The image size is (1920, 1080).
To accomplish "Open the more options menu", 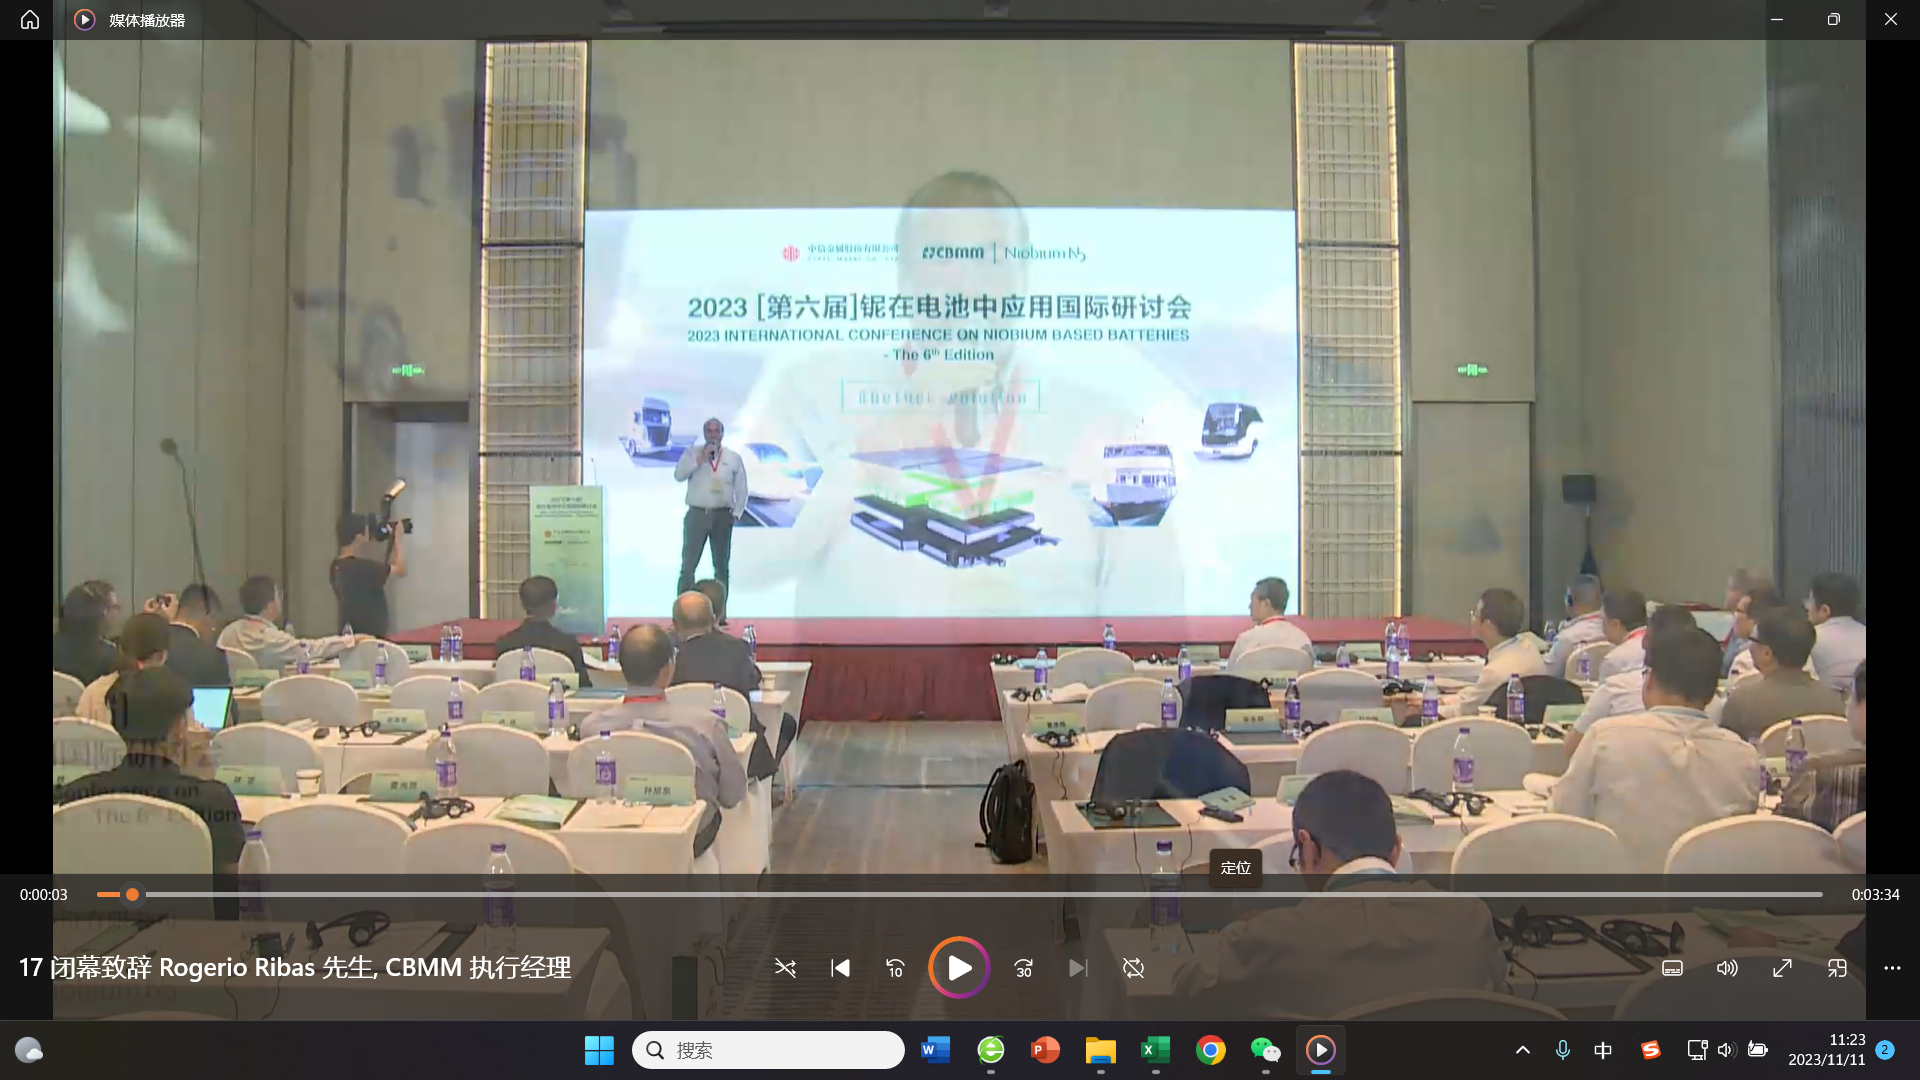I will point(1892,968).
